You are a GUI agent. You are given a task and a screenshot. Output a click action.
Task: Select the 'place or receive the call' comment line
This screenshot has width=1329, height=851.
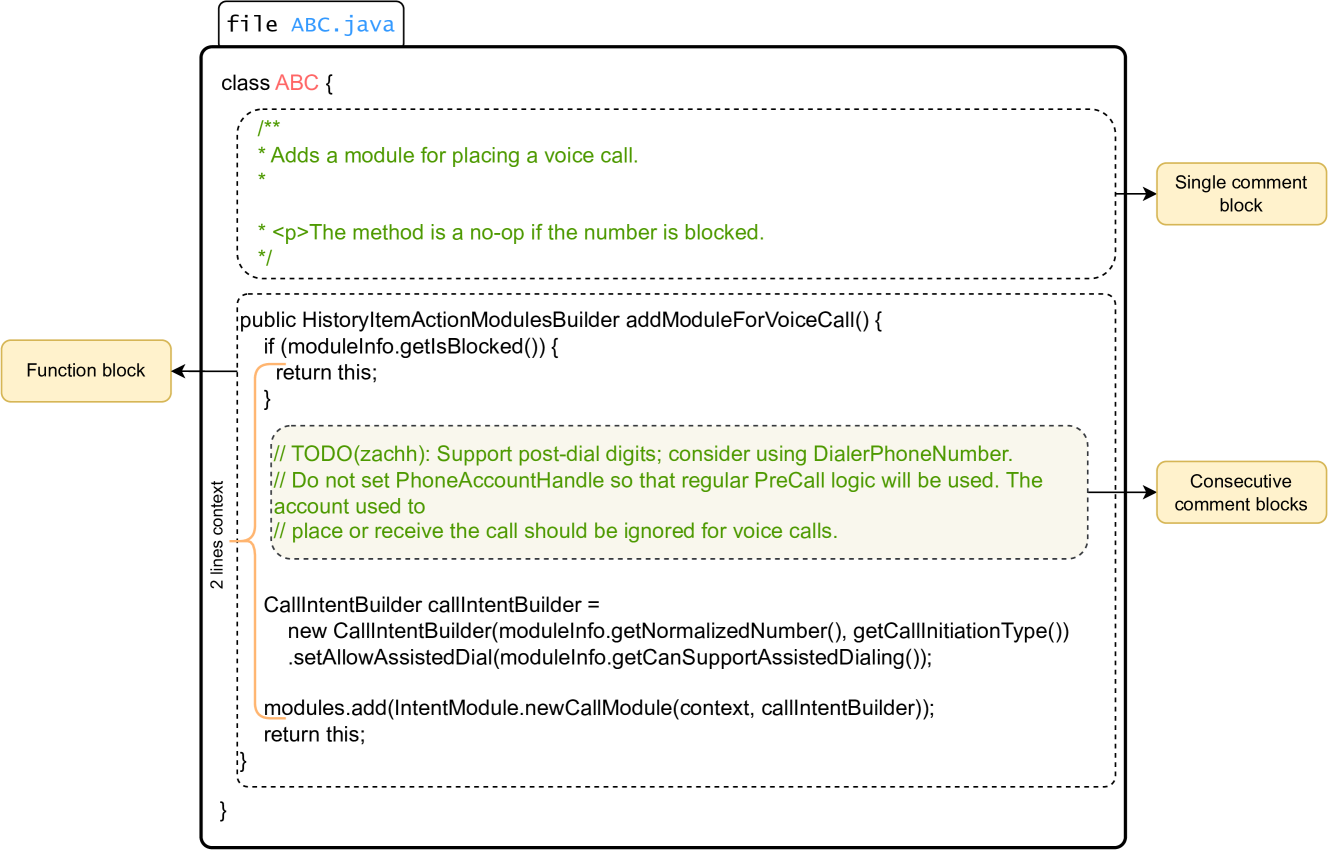point(555,531)
